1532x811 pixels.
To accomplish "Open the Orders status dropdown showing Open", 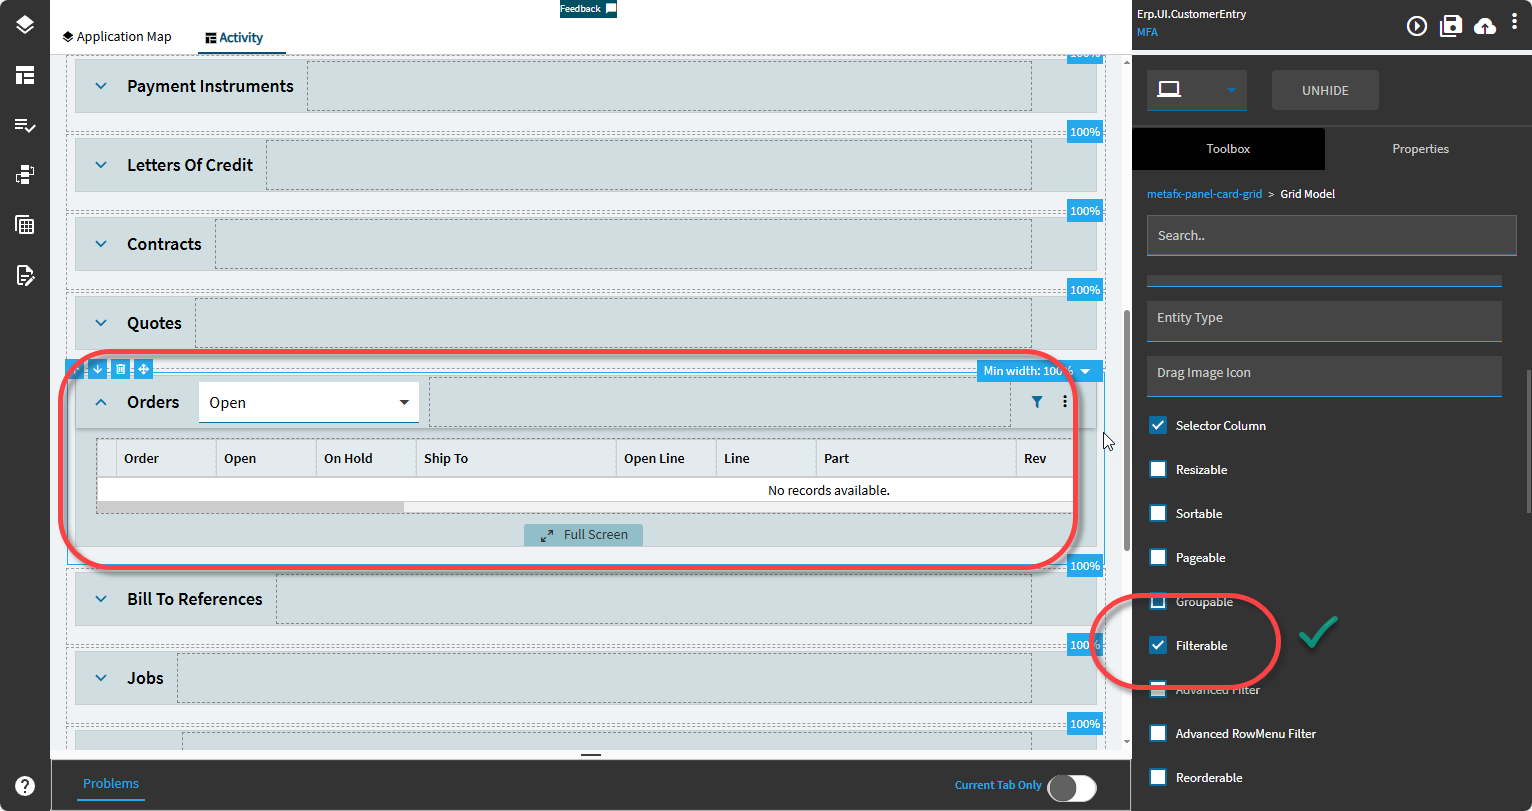I will click(309, 402).
